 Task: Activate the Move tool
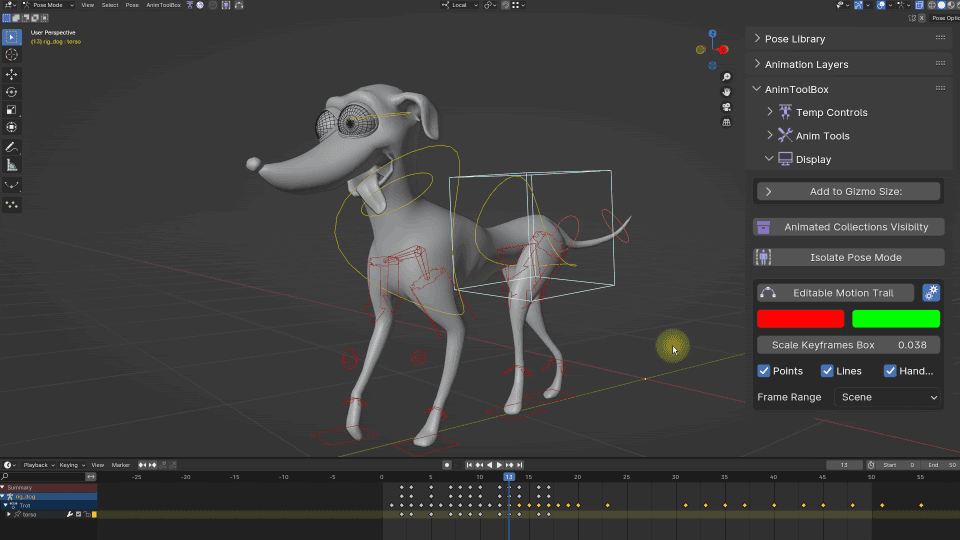coord(12,75)
